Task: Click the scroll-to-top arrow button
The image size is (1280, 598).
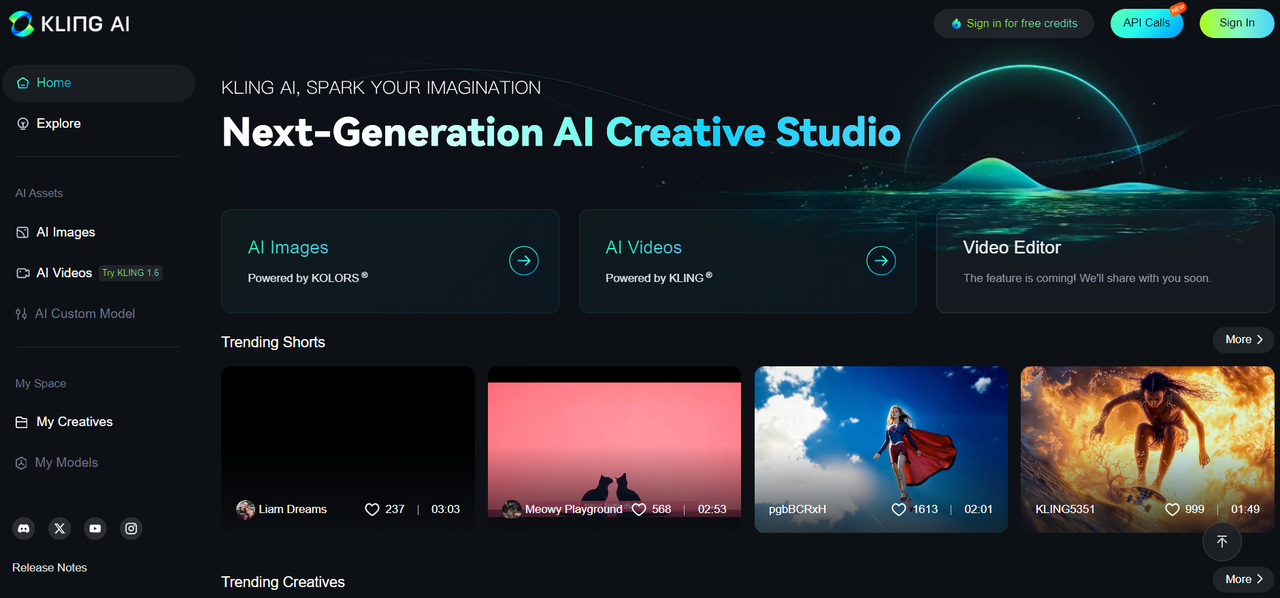Action: (x=1221, y=541)
